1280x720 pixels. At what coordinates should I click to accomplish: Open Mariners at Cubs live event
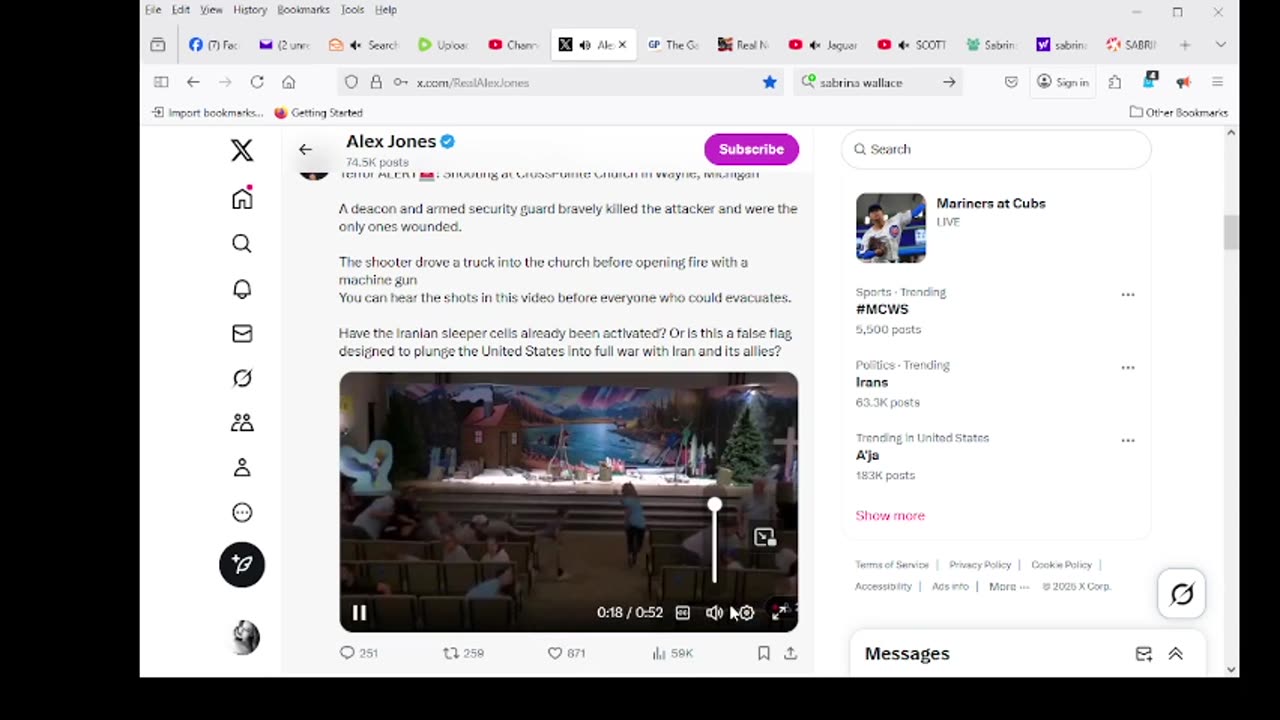991,203
